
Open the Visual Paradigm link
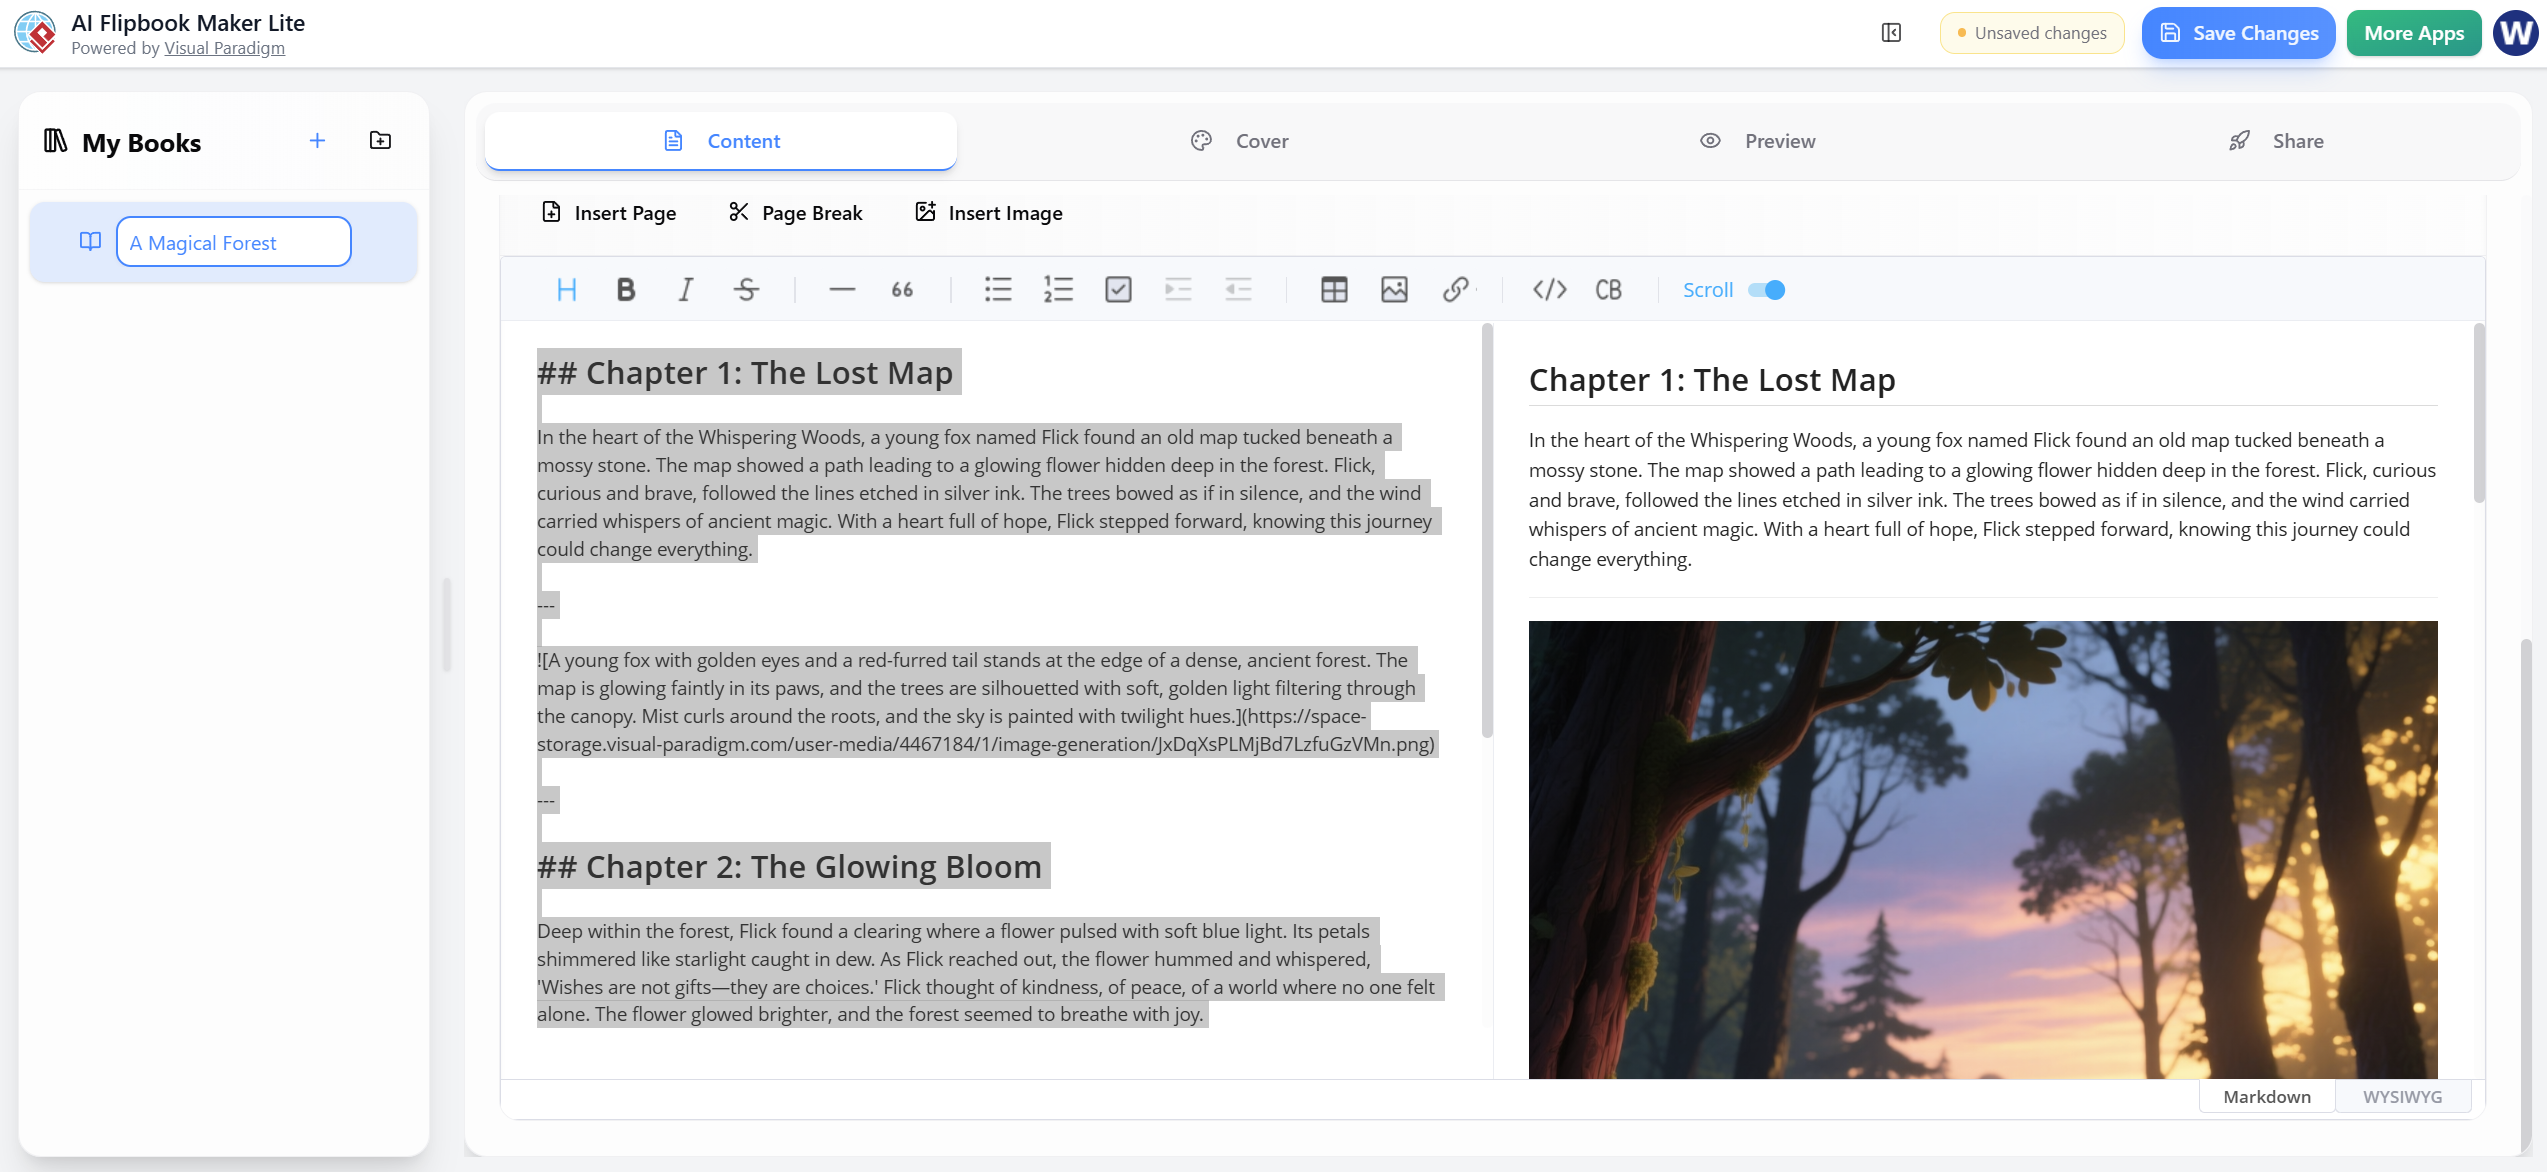(225, 47)
